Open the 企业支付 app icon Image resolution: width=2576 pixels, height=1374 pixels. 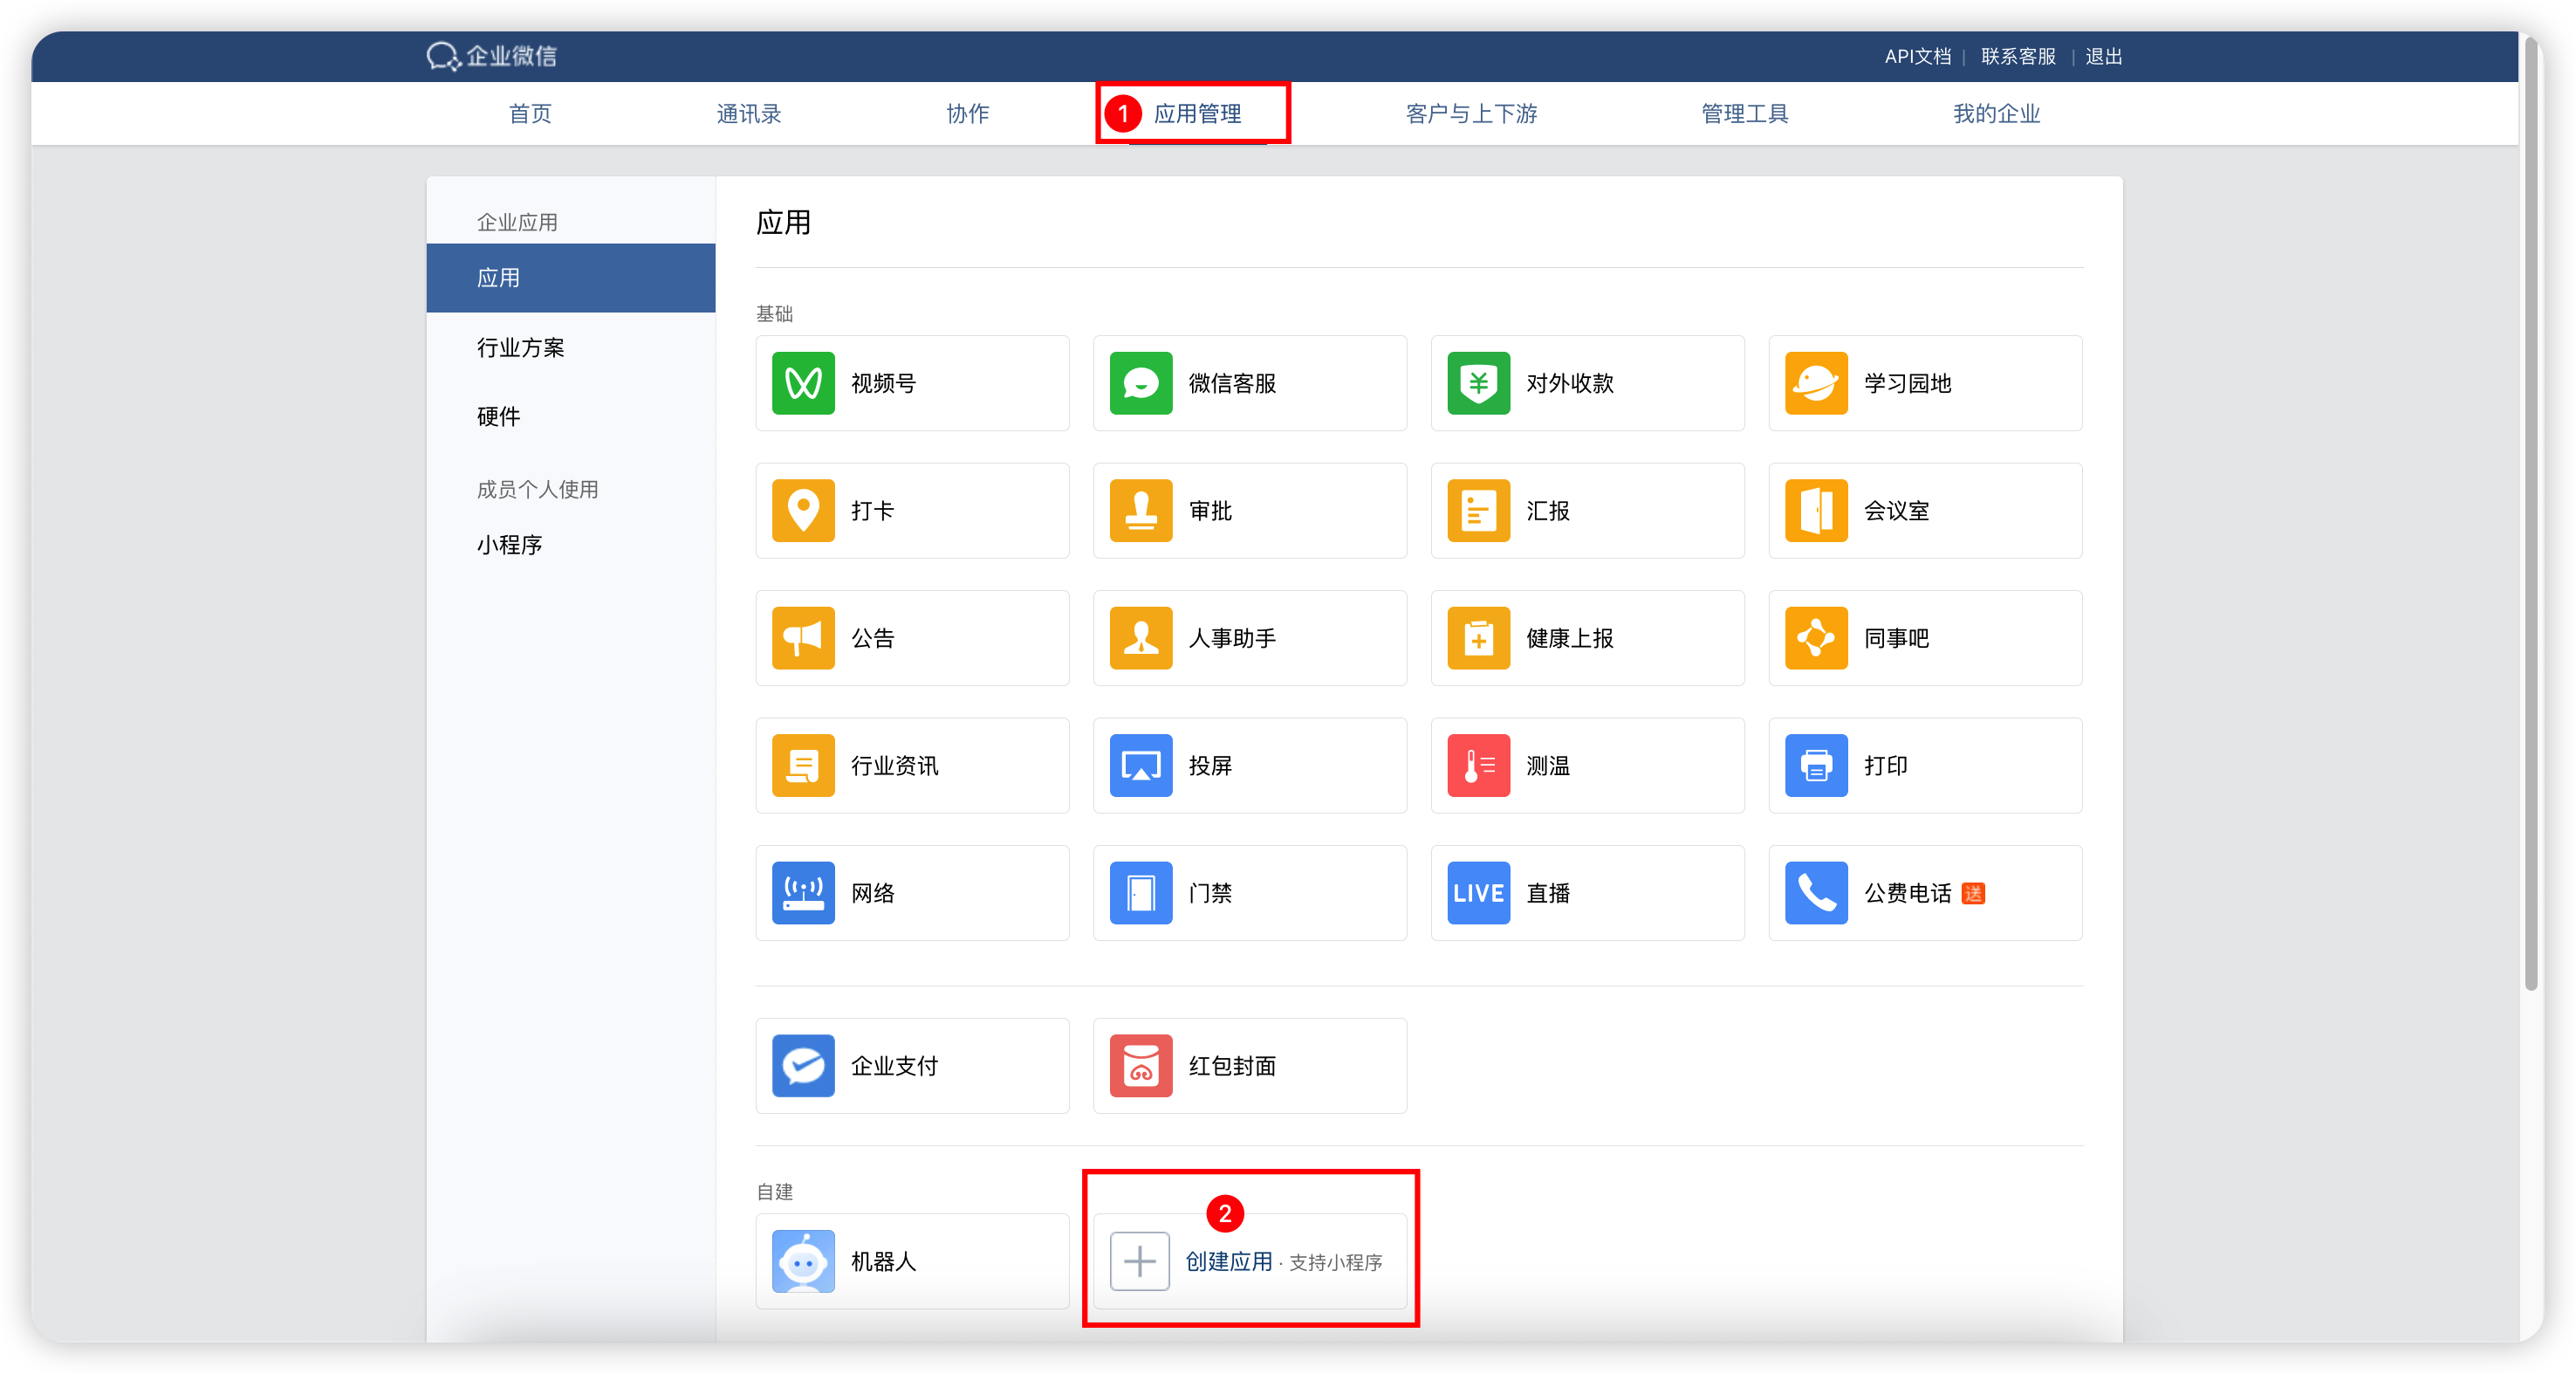[803, 1066]
